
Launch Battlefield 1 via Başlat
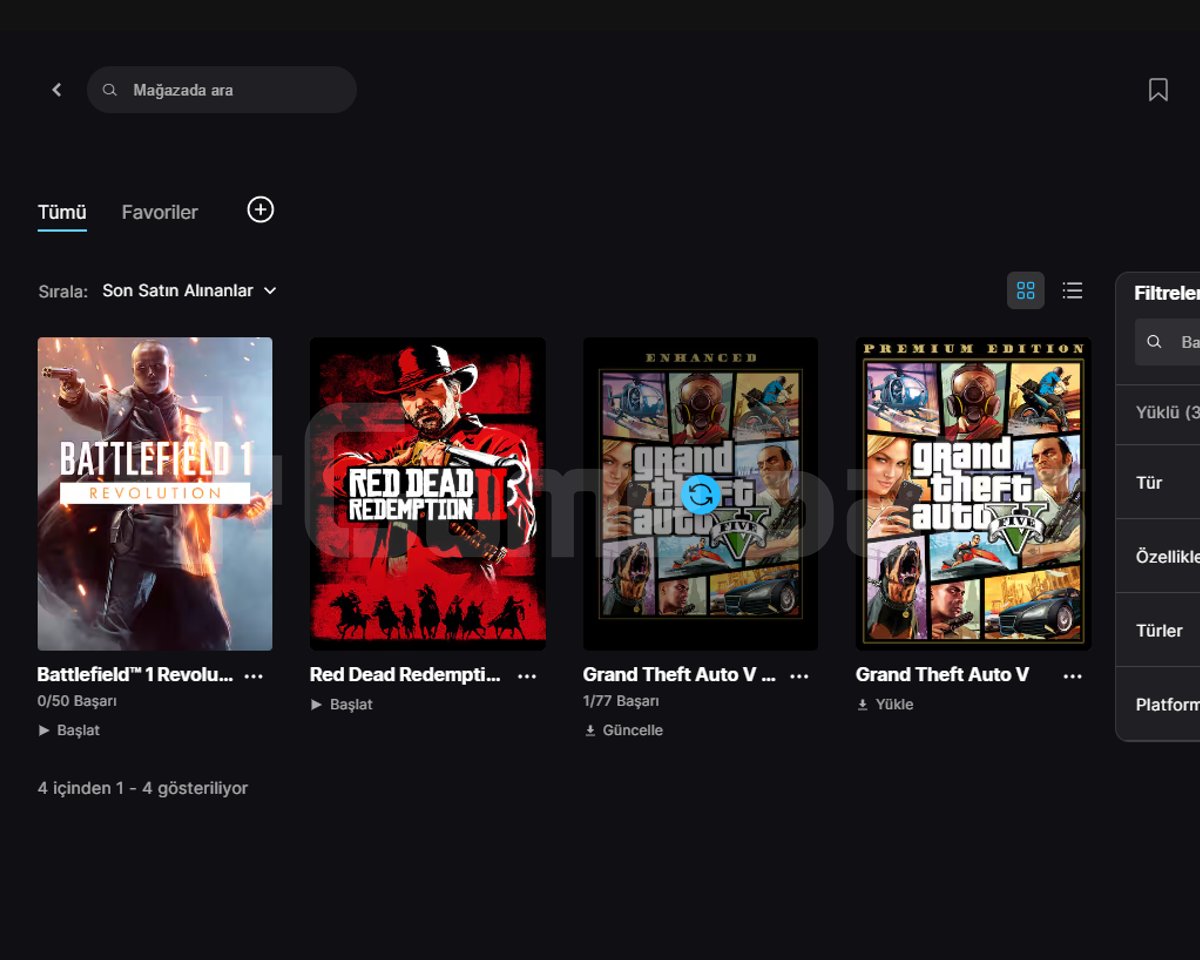tap(69, 731)
